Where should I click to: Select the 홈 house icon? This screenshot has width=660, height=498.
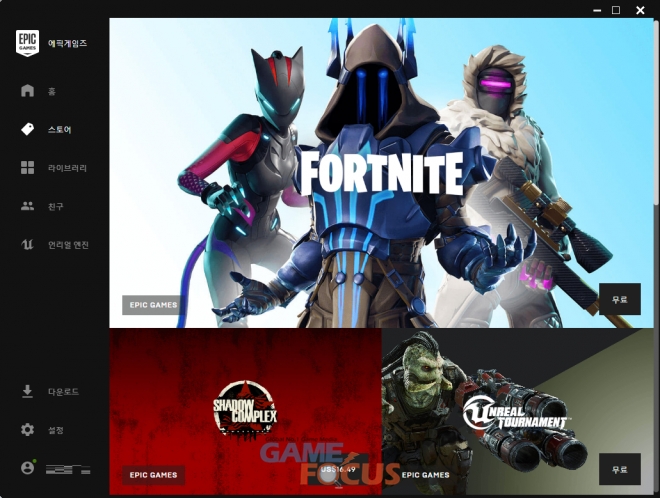[x=27, y=91]
